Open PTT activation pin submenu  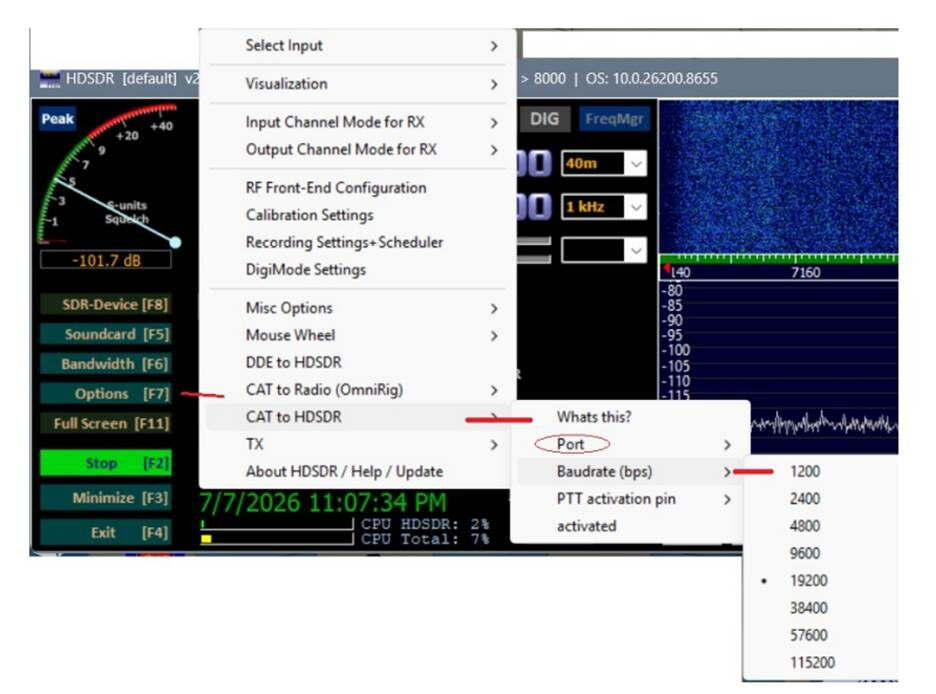tap(630, 499)
